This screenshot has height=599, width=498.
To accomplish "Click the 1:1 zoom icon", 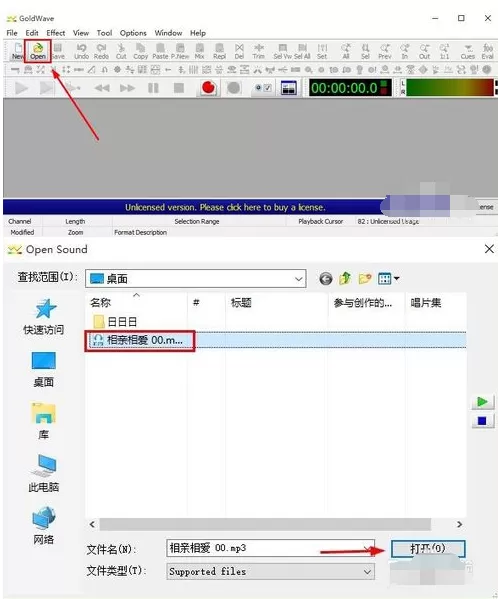I will pos(444,51).
